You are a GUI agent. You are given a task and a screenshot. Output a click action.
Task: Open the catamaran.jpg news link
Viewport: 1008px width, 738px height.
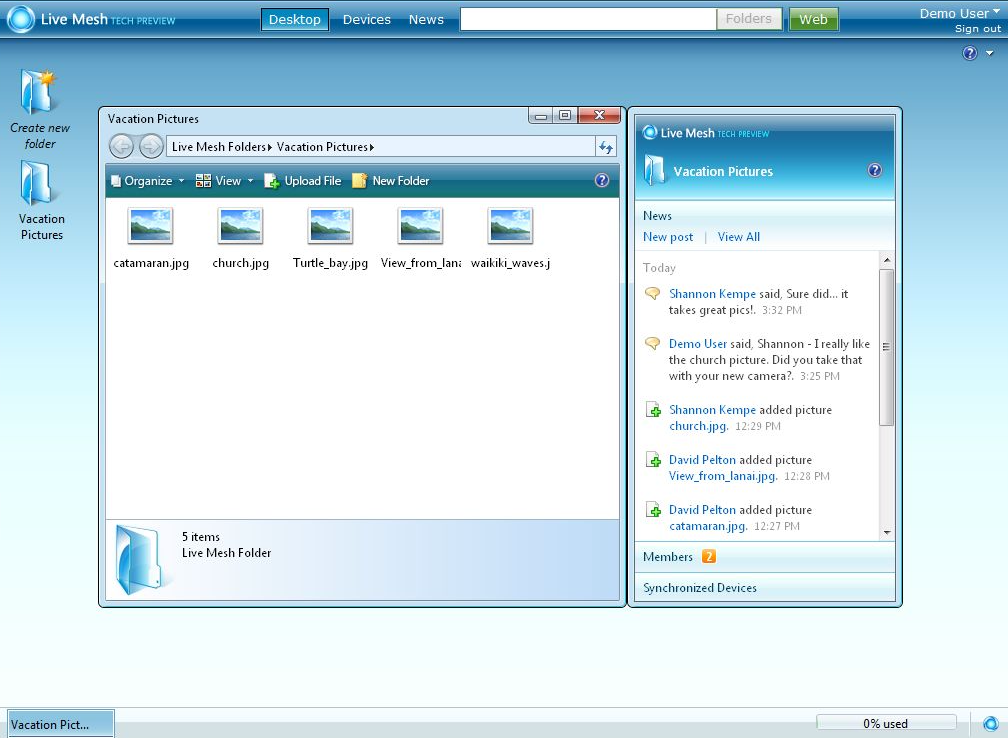[x=708, y=526]
